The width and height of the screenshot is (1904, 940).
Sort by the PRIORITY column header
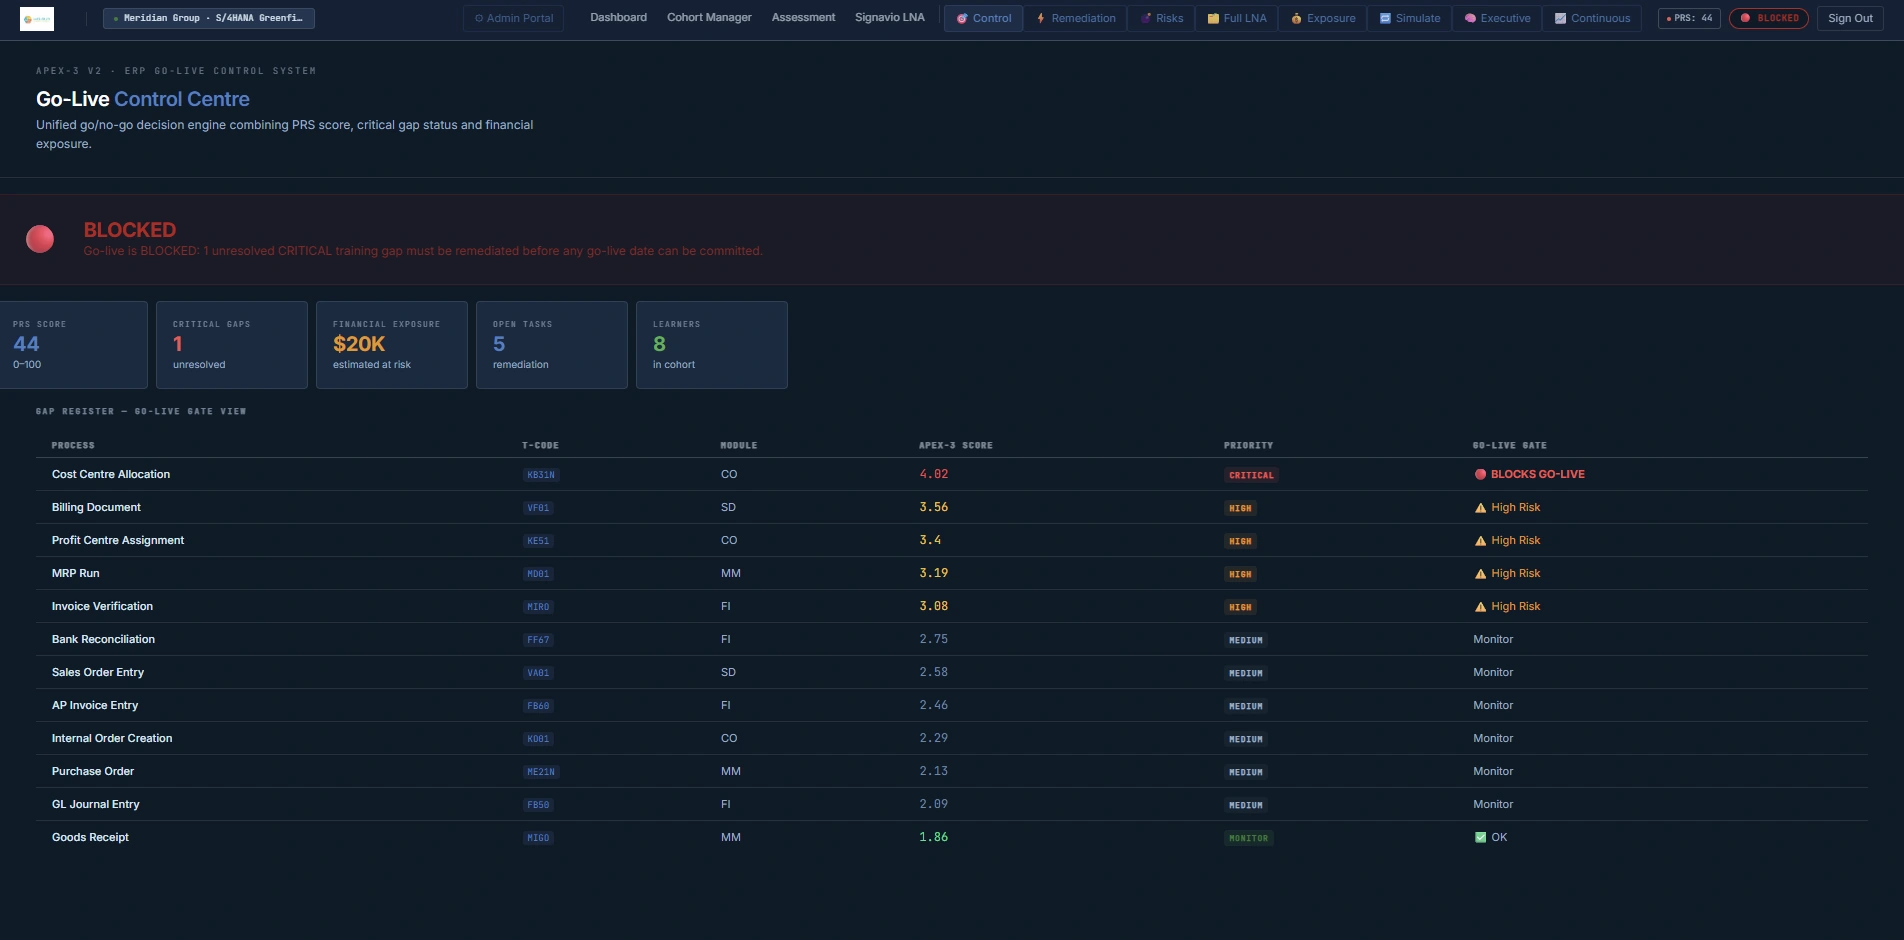pyautogui.click(x=1249, y=445)
